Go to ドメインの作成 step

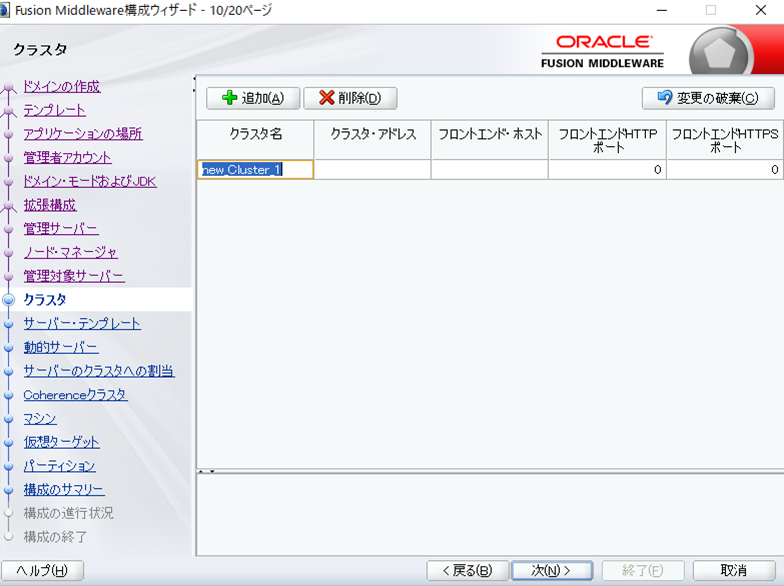(x=61, y=87)
